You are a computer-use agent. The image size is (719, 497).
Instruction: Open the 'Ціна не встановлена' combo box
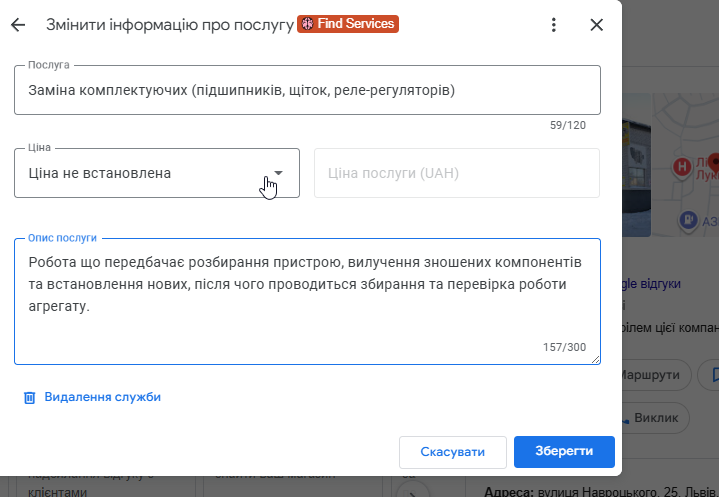click(140, 173)
